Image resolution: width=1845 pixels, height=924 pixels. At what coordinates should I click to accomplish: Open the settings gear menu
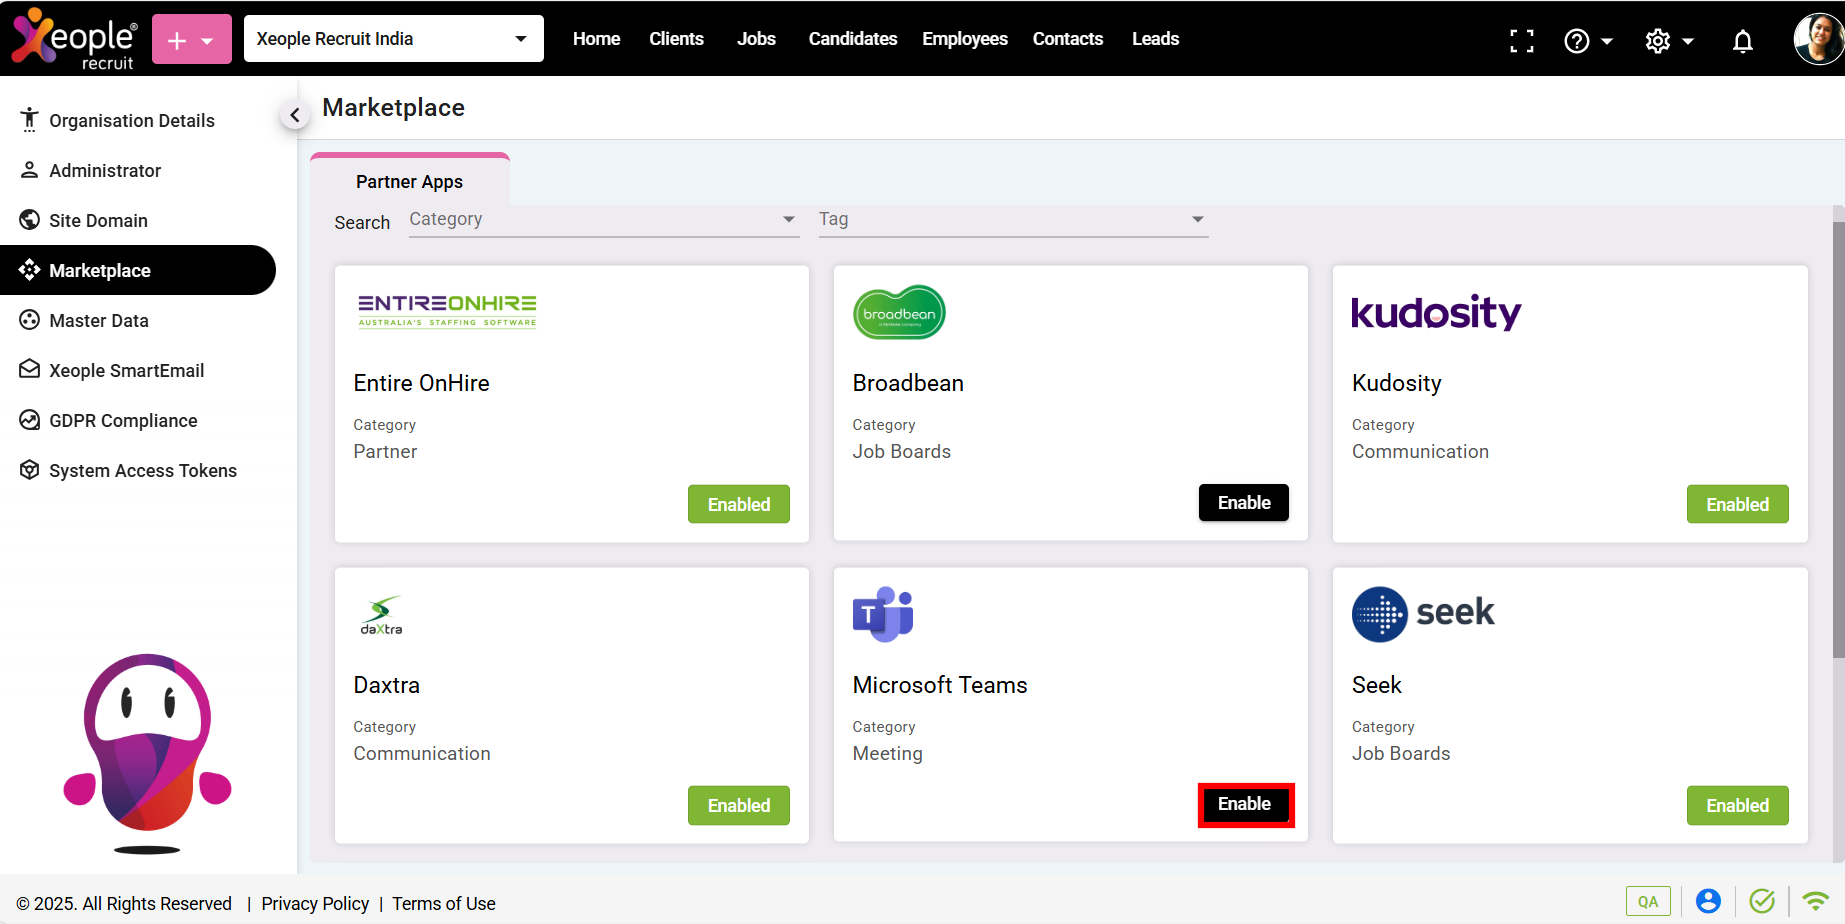click(x=1669, y=41)
